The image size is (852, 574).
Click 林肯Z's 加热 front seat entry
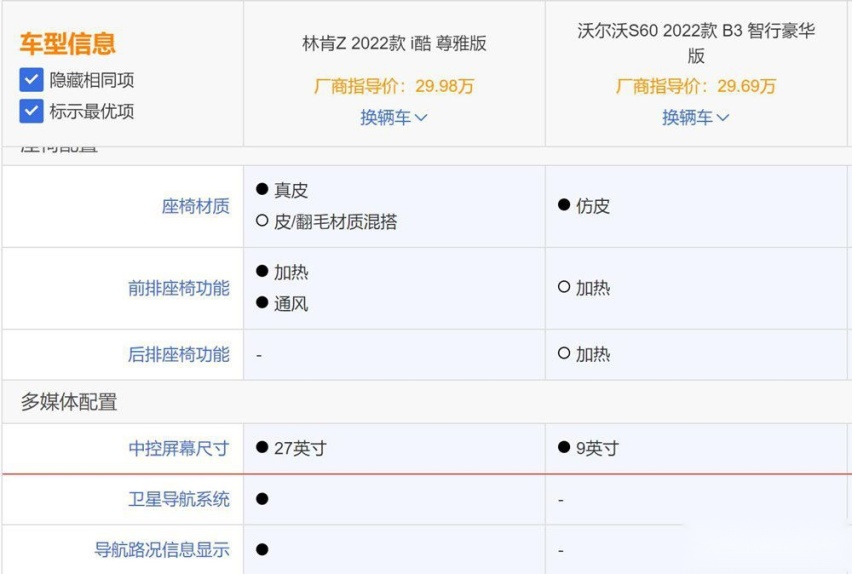click(x=282, y=272)
